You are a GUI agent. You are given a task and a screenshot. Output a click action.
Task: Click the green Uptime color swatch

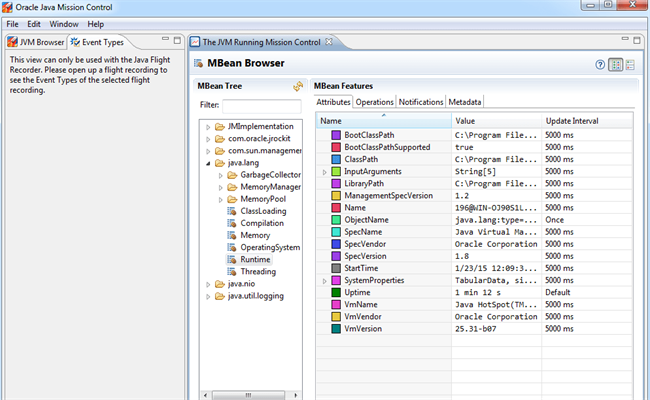click(336, 293)
